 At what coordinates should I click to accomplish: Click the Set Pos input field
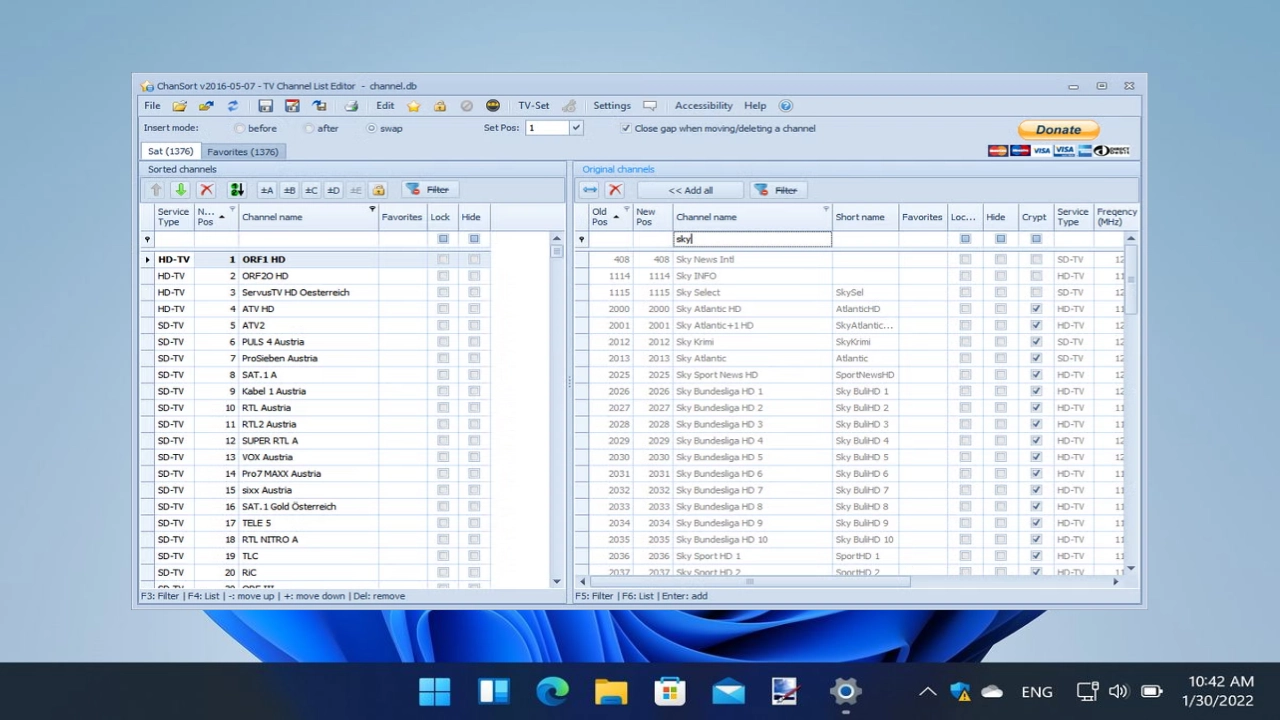[x=547, y=128]
